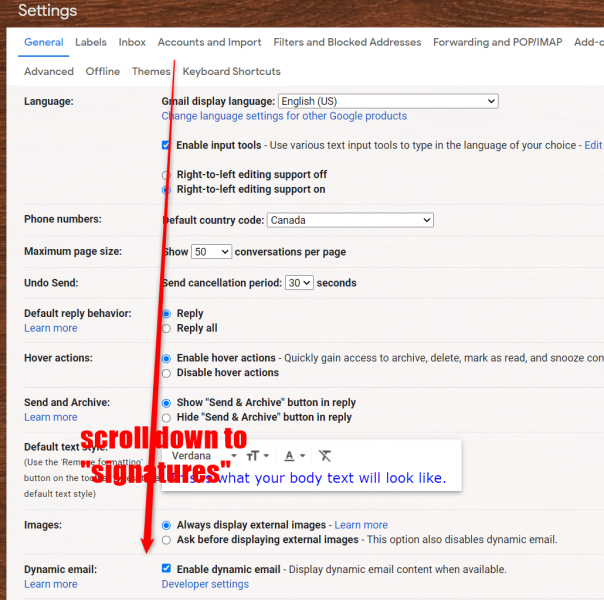604x600 pixels.
Task: Open the Developer settings link
Action: coord(205,584)
